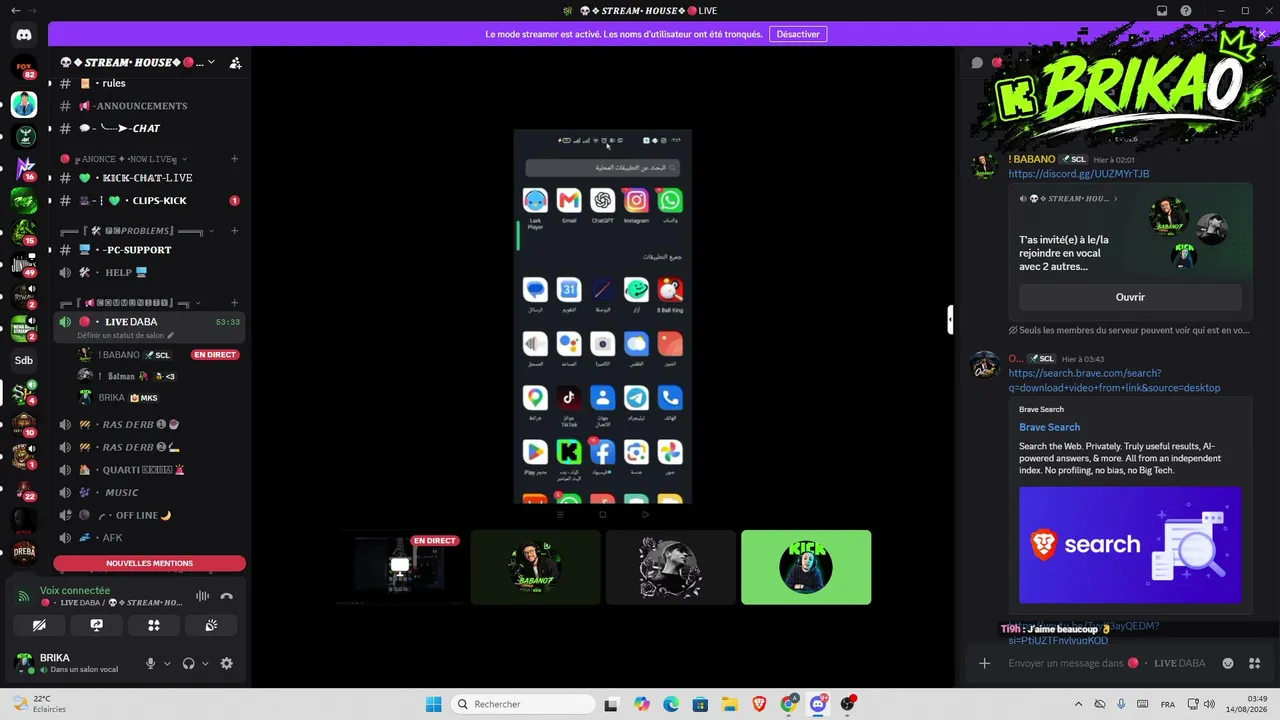Image resolution: width=1280 pixels, height=720 pixels.
Task: Open the Brave Search embed title link
Action: (1049, 427)
